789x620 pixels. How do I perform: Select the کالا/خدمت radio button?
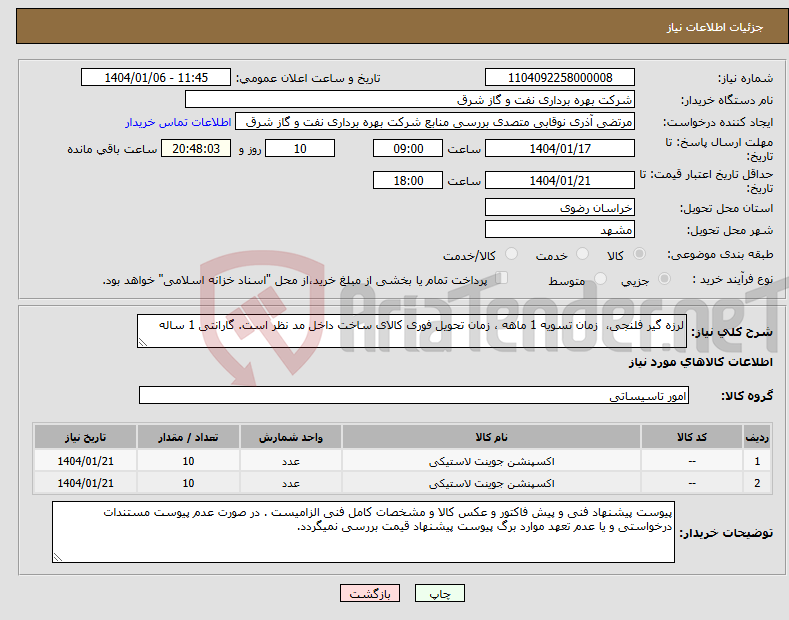(511, 254)
